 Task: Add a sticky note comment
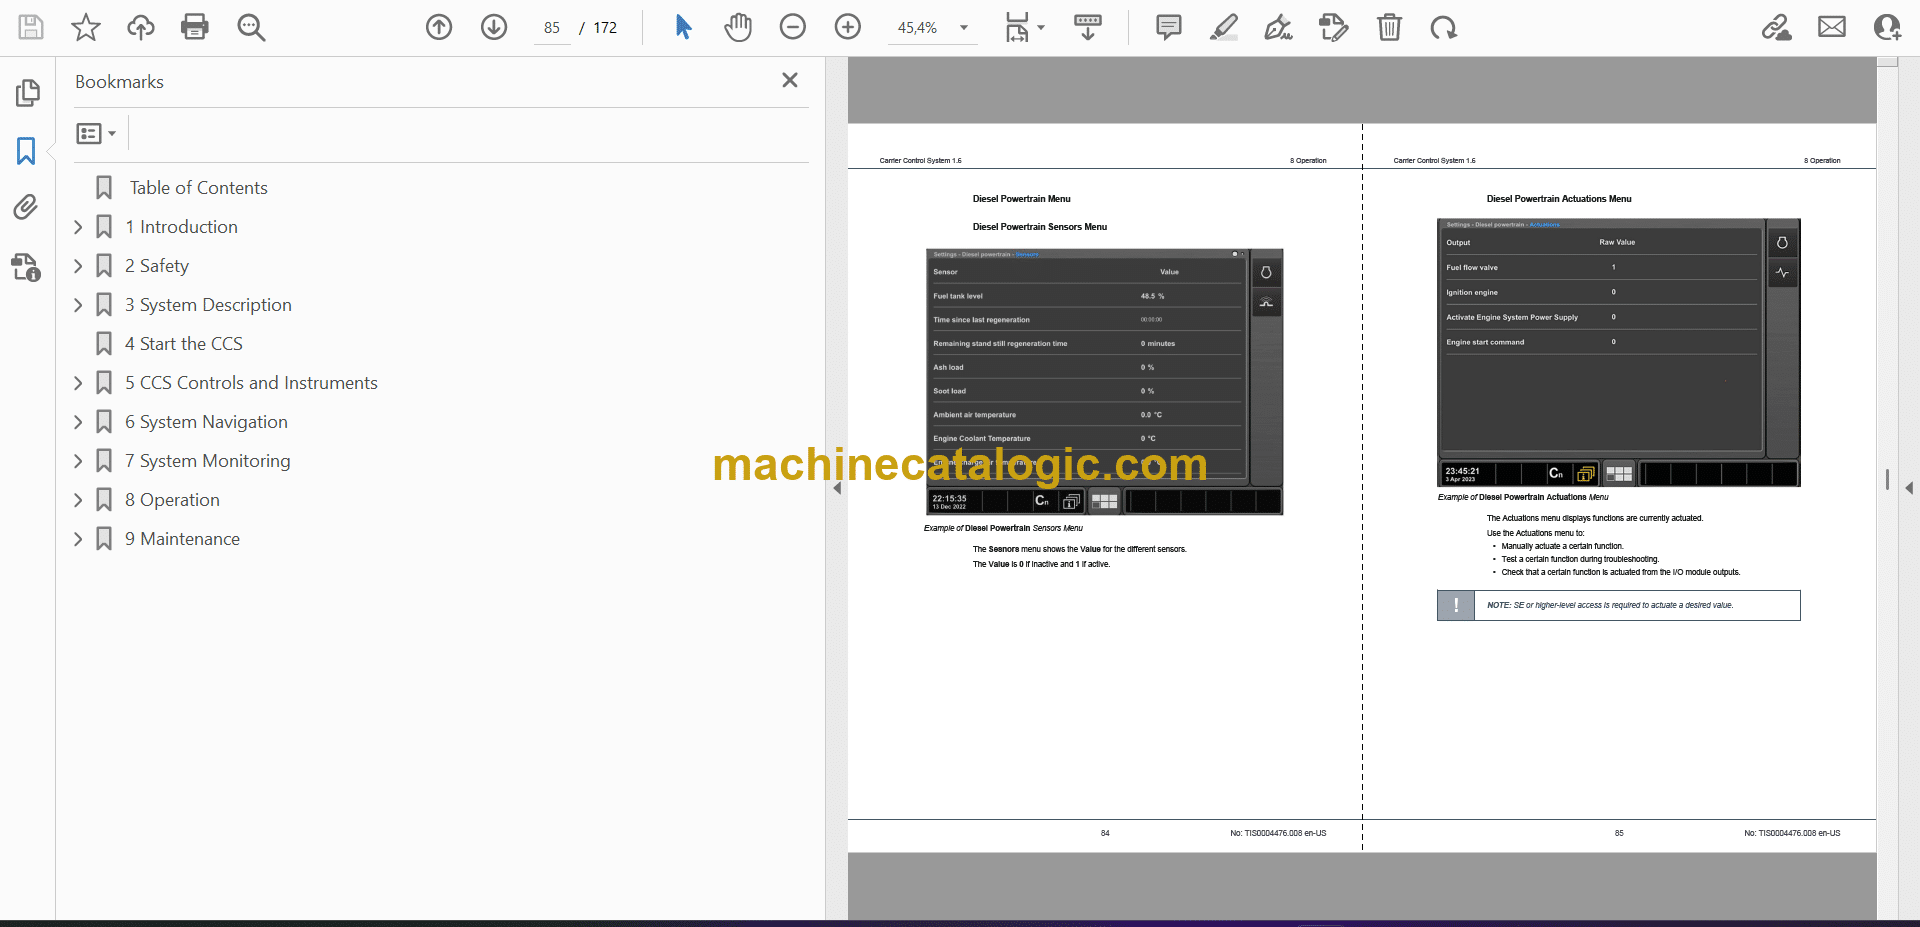pos(1168,27)
